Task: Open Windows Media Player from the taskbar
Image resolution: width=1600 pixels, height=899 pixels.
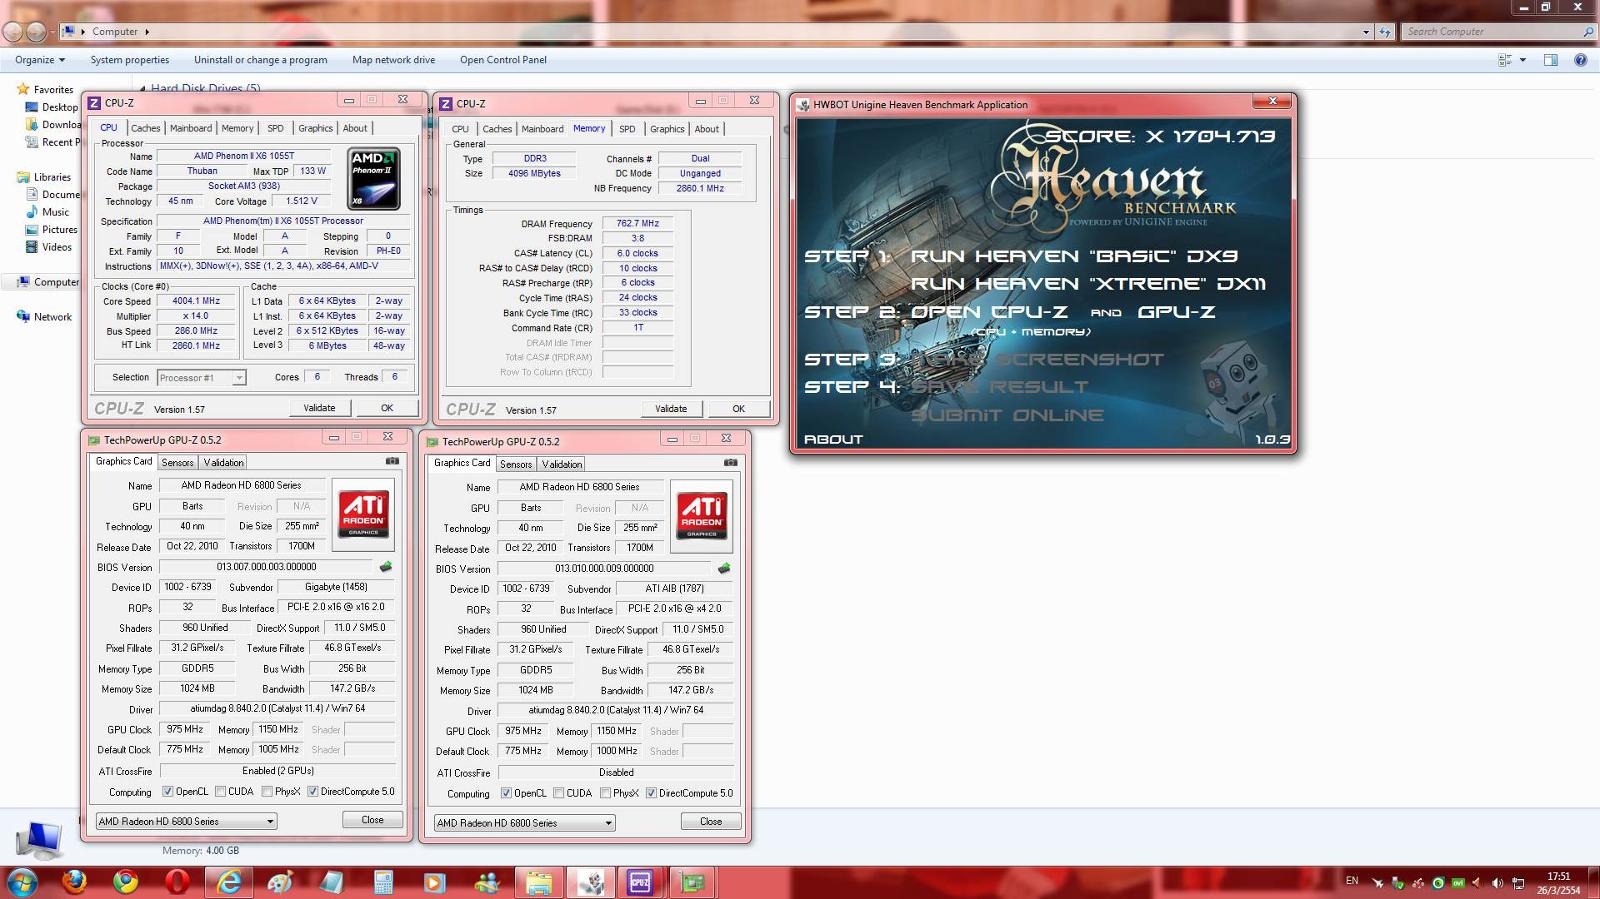Action: pyautogui.click(x=434, y=882)
